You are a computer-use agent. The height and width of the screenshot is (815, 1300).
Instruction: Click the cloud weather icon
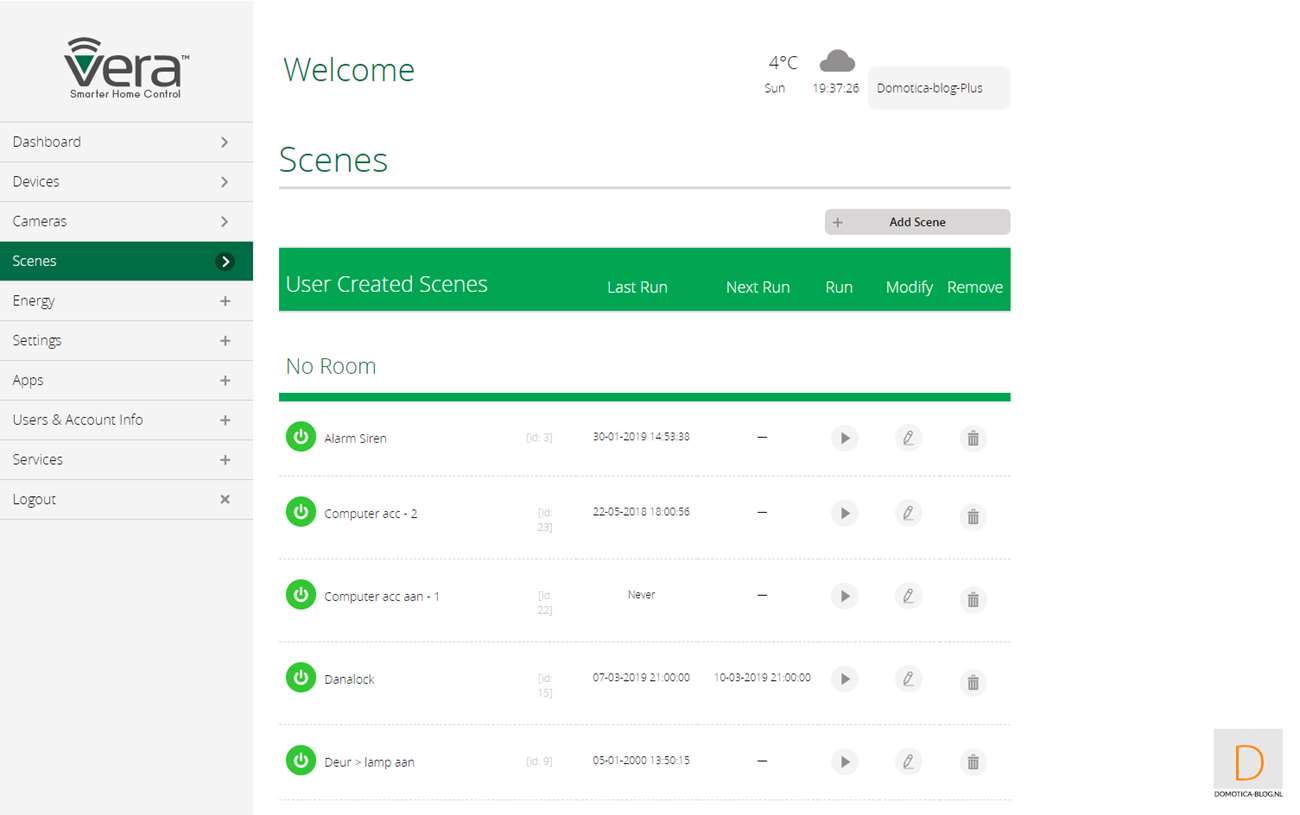(837, 62)
